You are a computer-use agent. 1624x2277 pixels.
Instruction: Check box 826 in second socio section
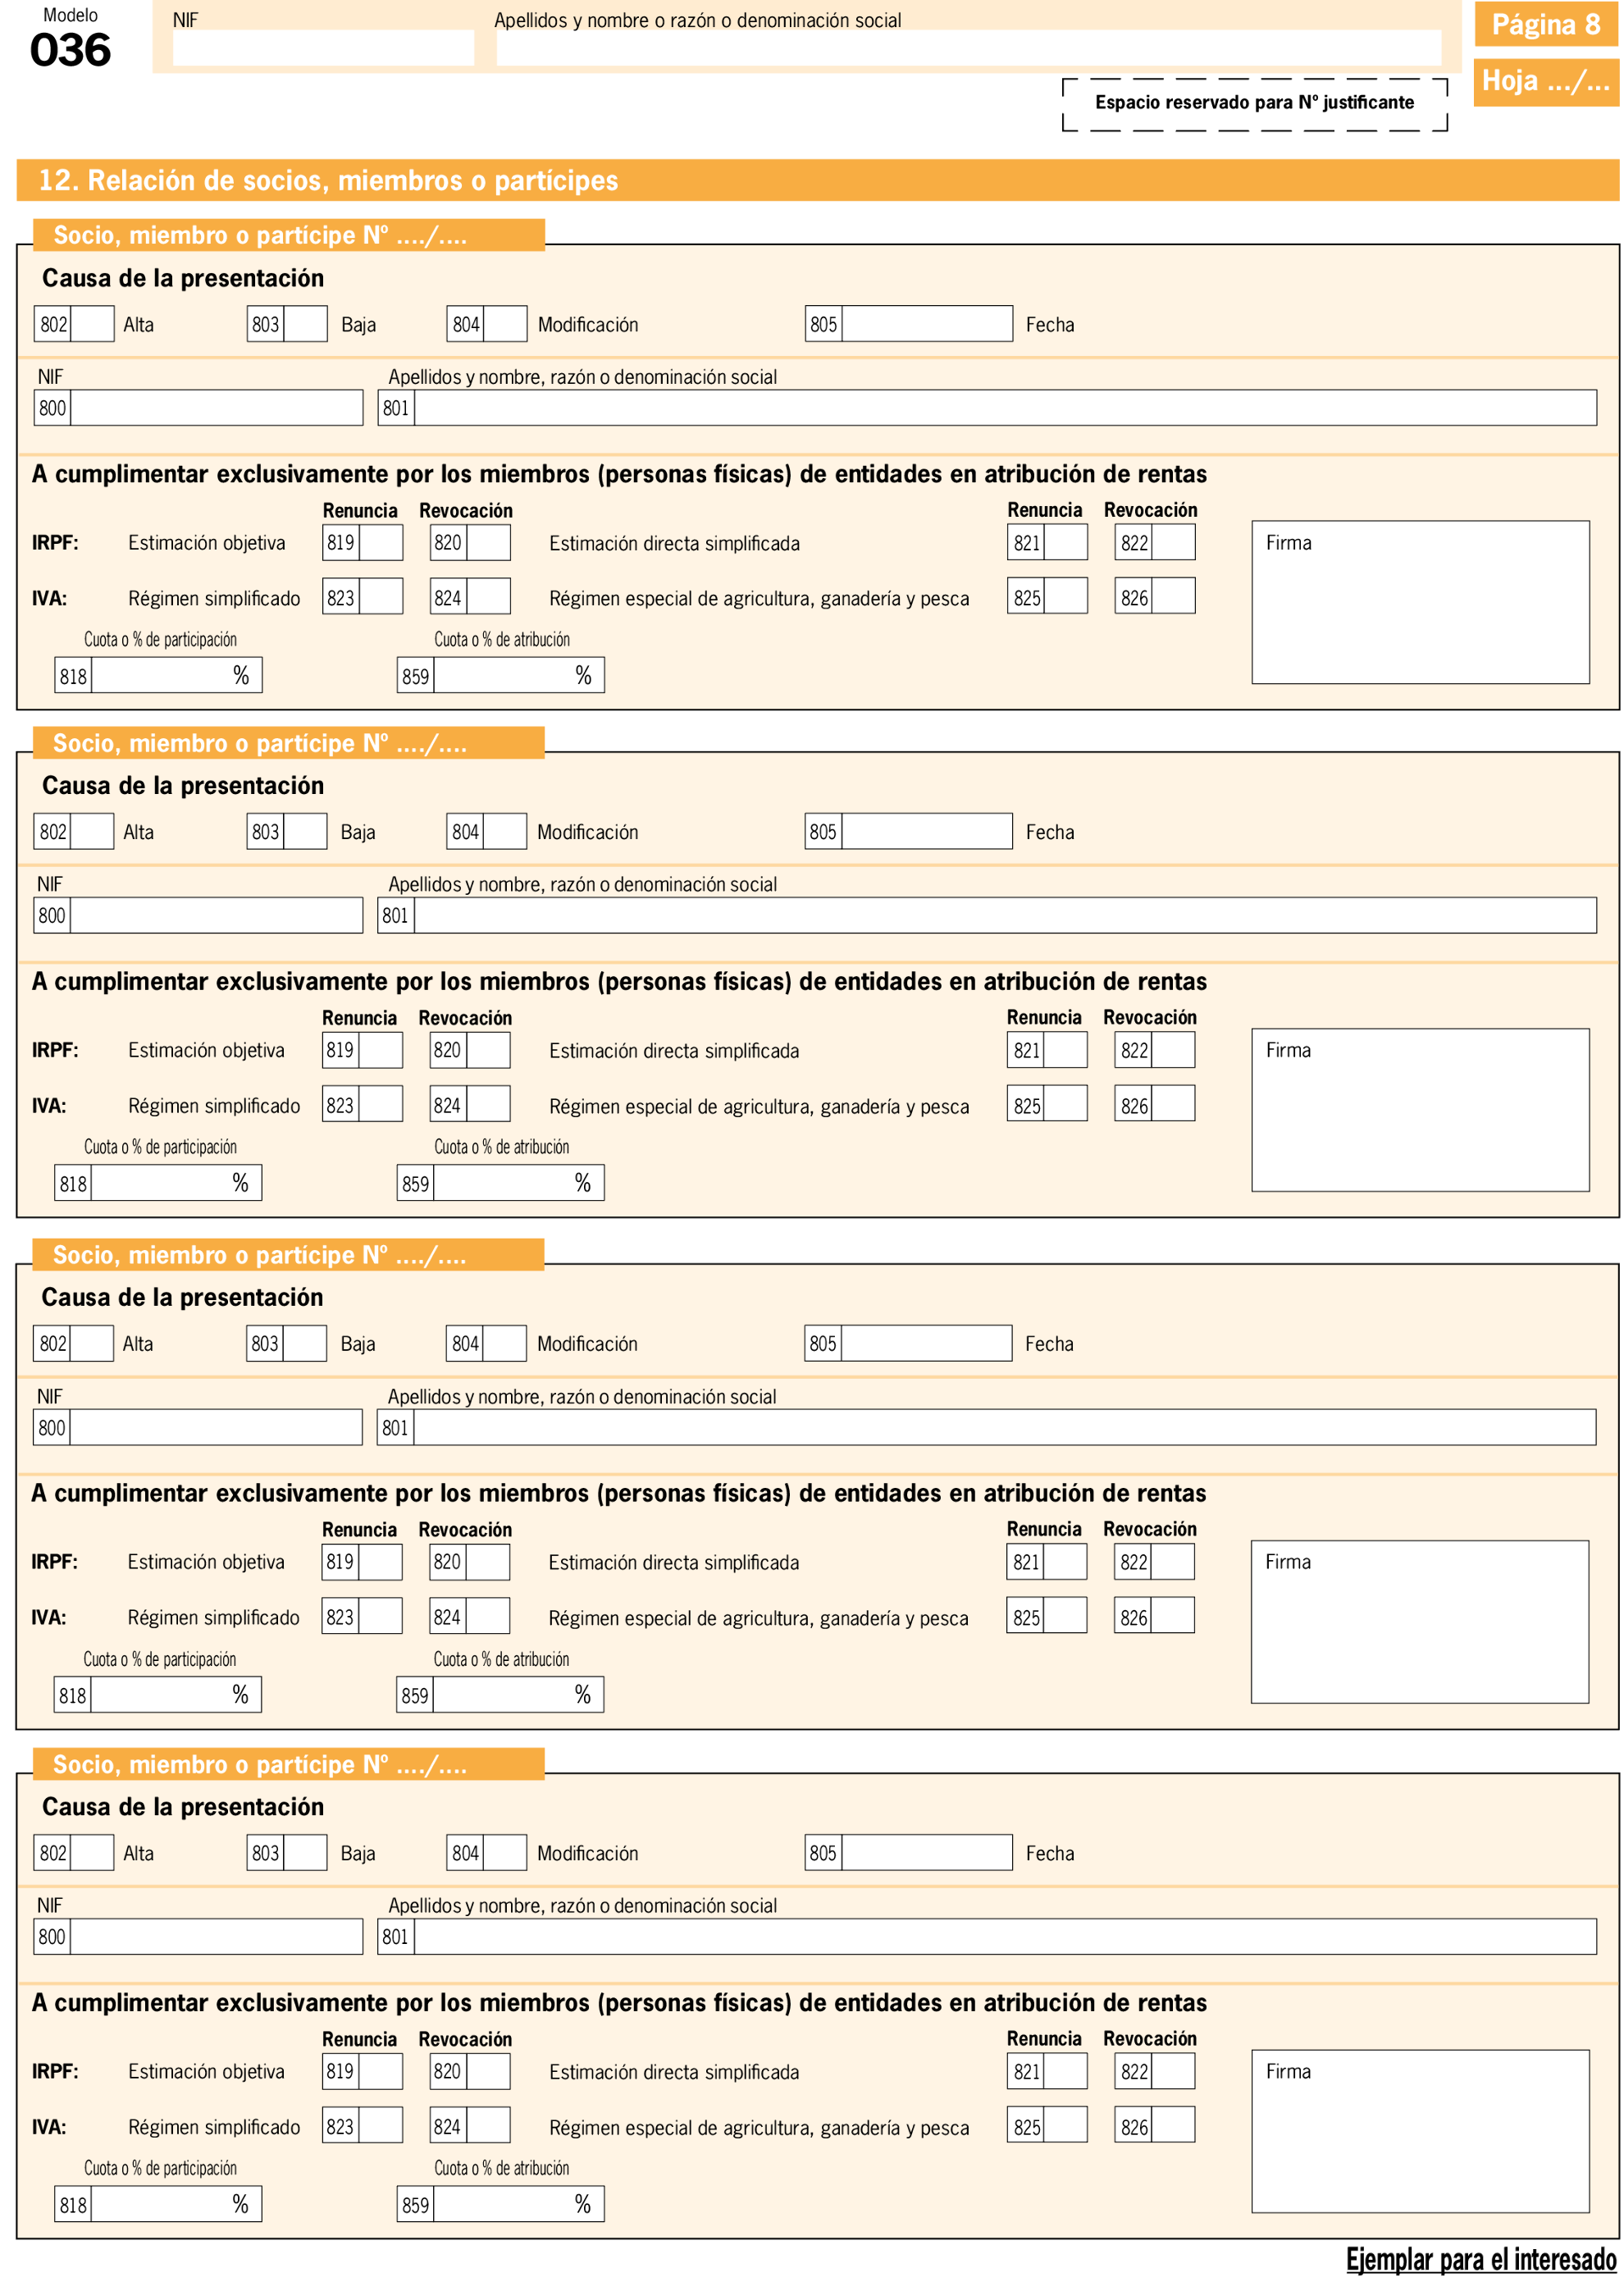1173,1105
